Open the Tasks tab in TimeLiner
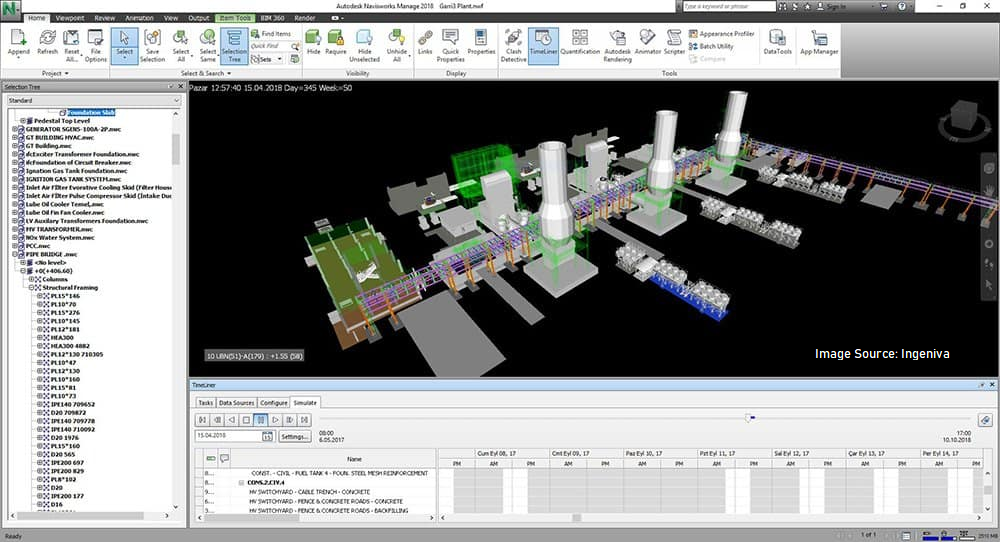This screenshot has width=1000, height=542. (206, 403)
